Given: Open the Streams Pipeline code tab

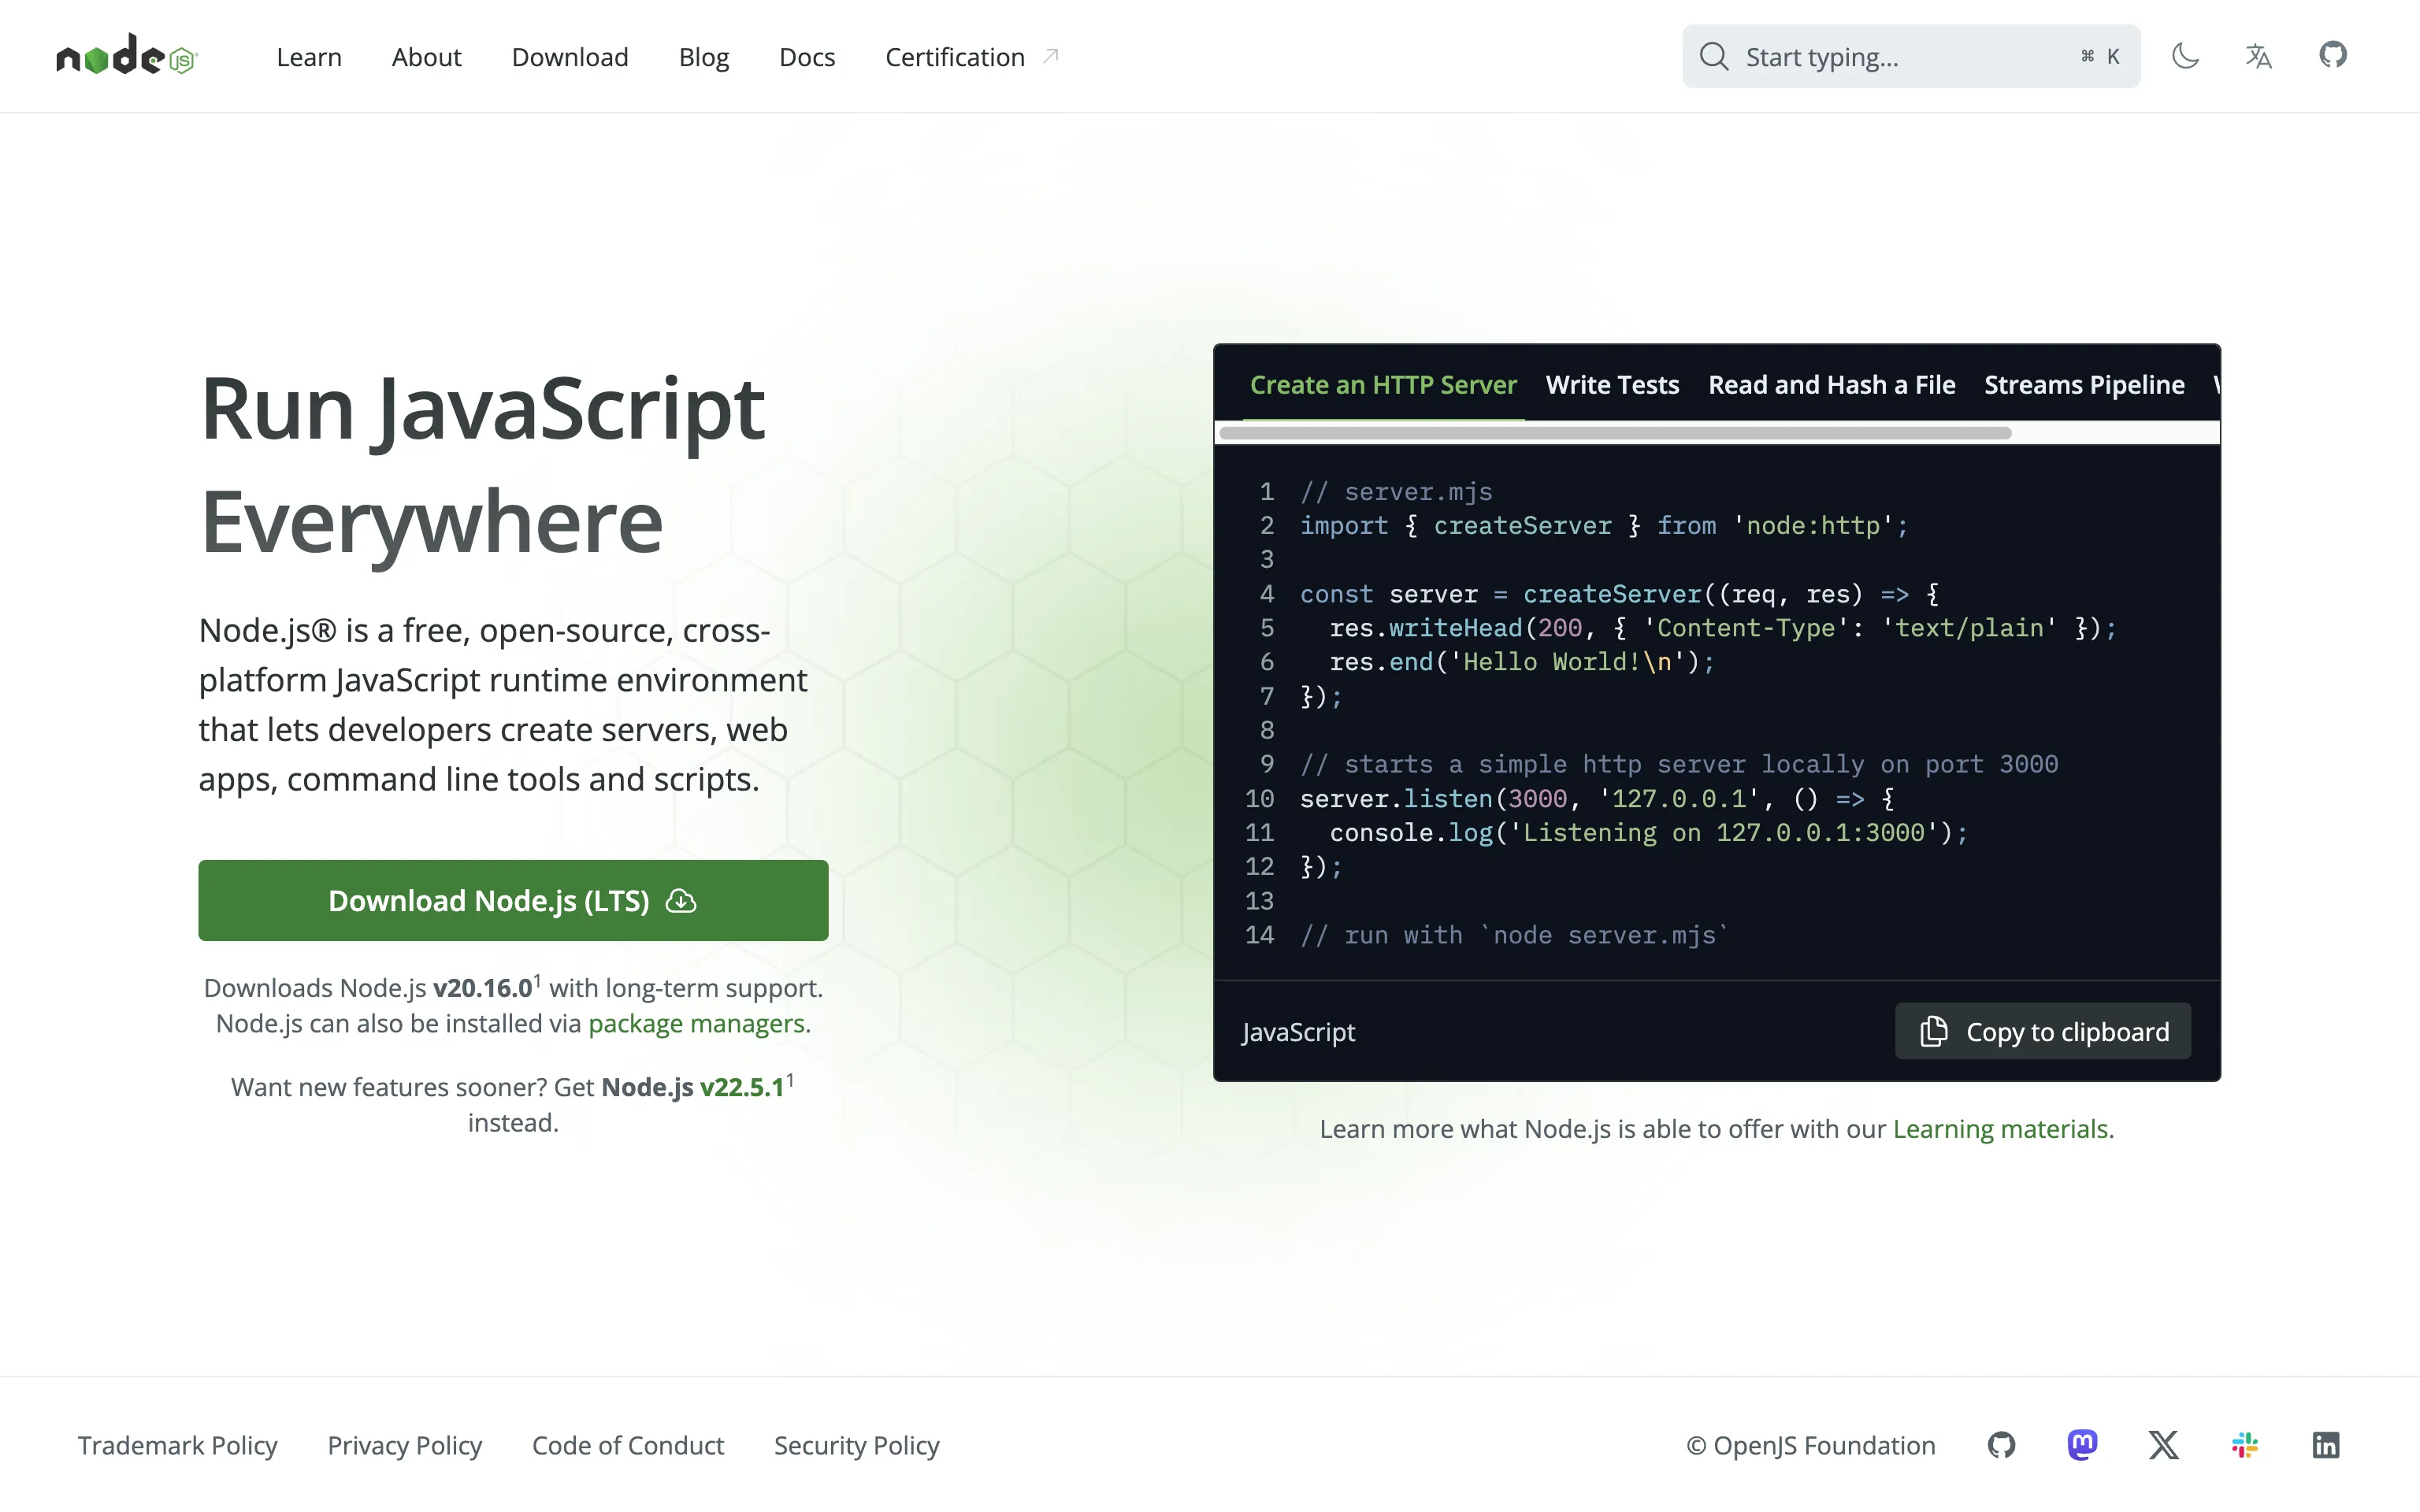Looking at the screenshot, I should coord(2084,385).
